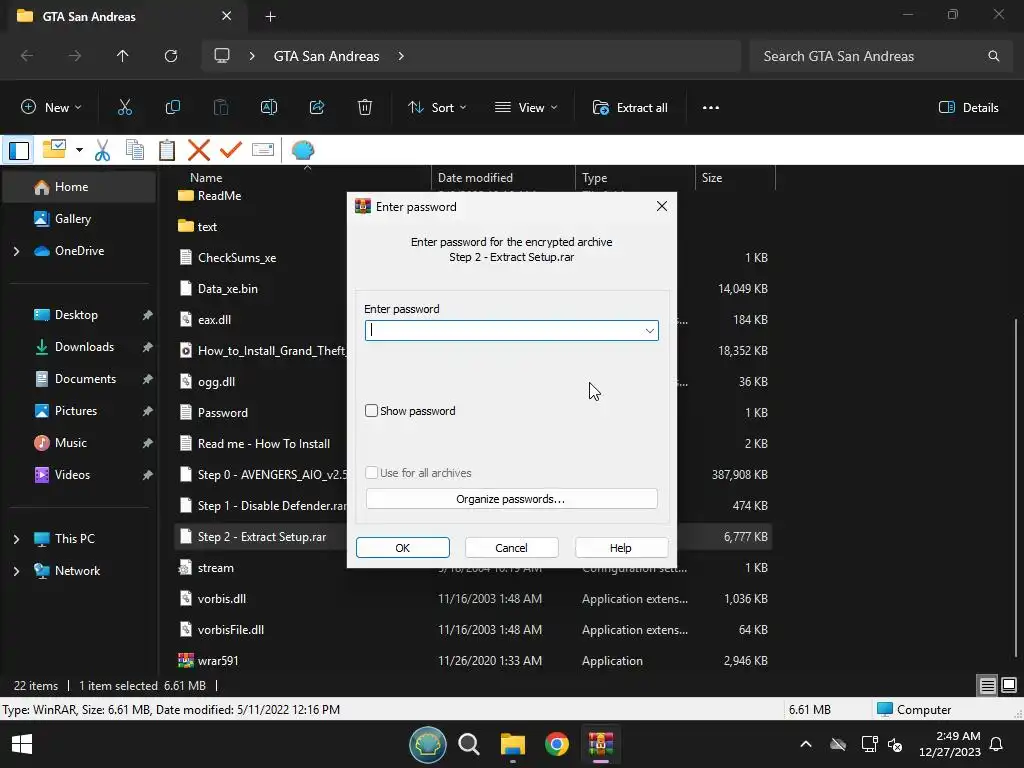Viewport: 1024px width, 768px height.
Task: Switch to large thumbnails view icon in status bar
Action: pos(1009,685)
